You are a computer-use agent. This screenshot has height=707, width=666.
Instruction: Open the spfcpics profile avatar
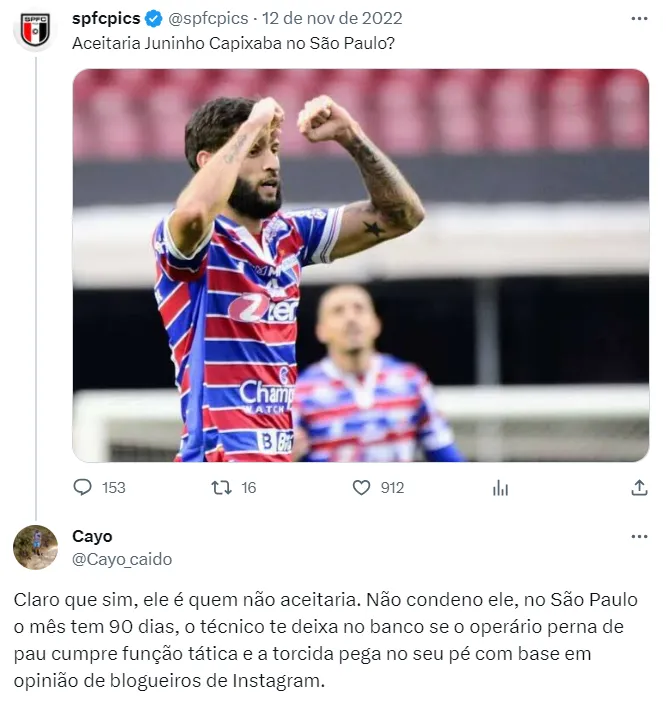tap(36, 30)
